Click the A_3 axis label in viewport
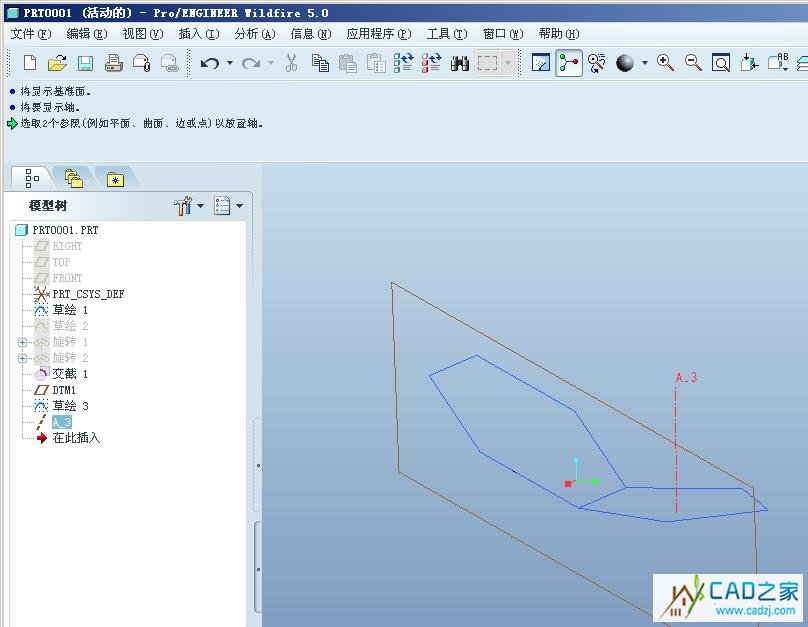 pyautogui.click(x=686, y=377)
